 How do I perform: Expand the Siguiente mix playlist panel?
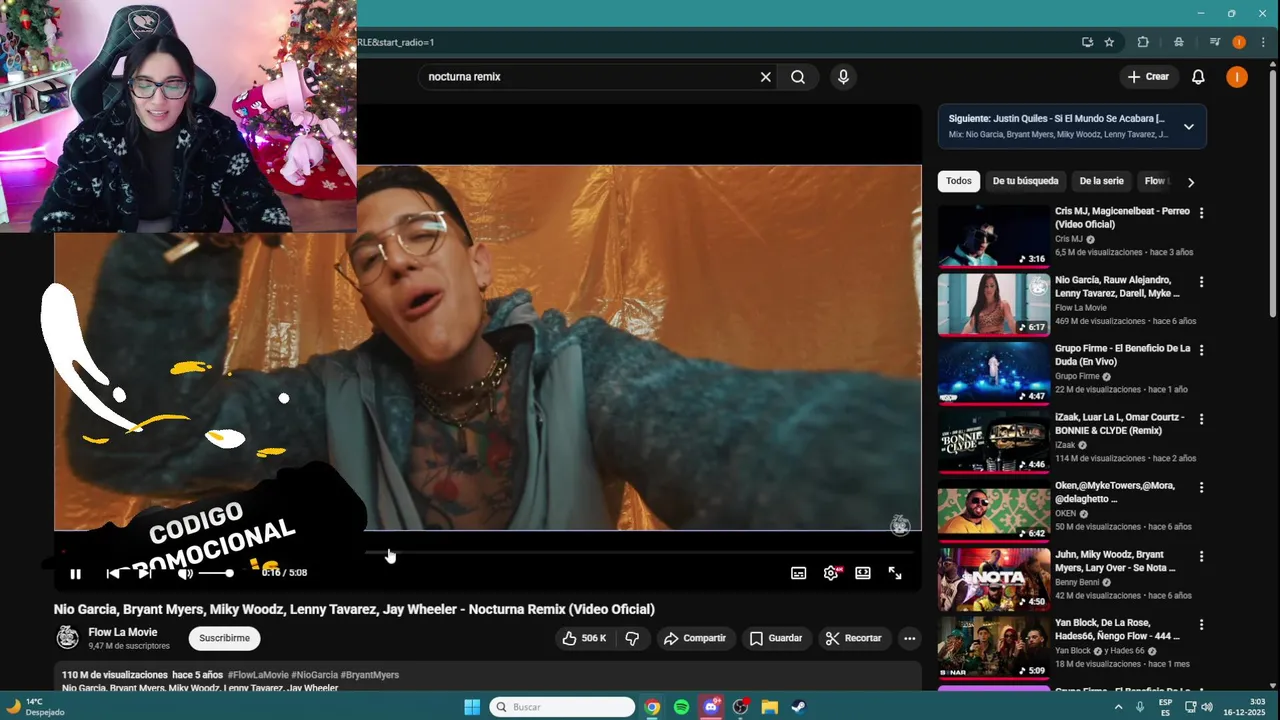pos(1188,127)
